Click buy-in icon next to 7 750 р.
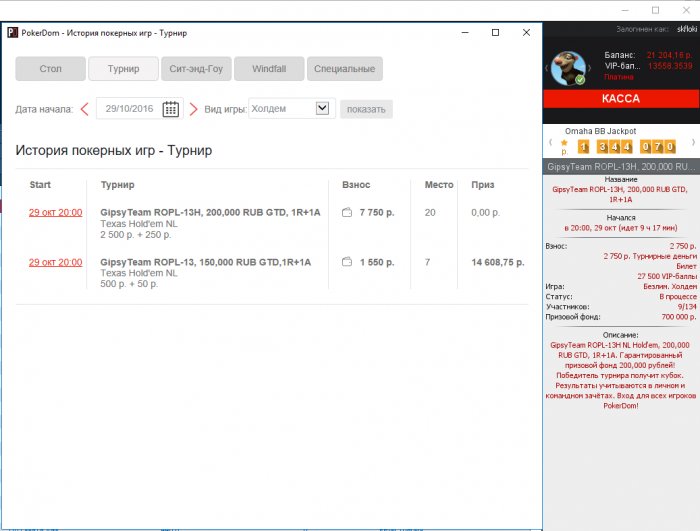 pyautogui.click(x=347, y=212)
